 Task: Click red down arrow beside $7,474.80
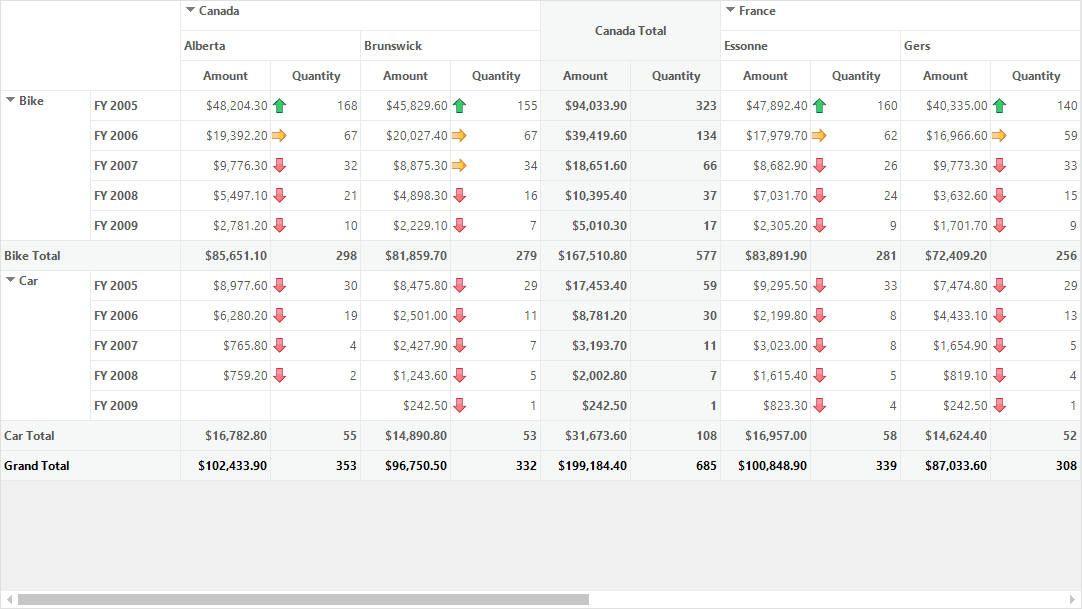tap(1000, 286)
